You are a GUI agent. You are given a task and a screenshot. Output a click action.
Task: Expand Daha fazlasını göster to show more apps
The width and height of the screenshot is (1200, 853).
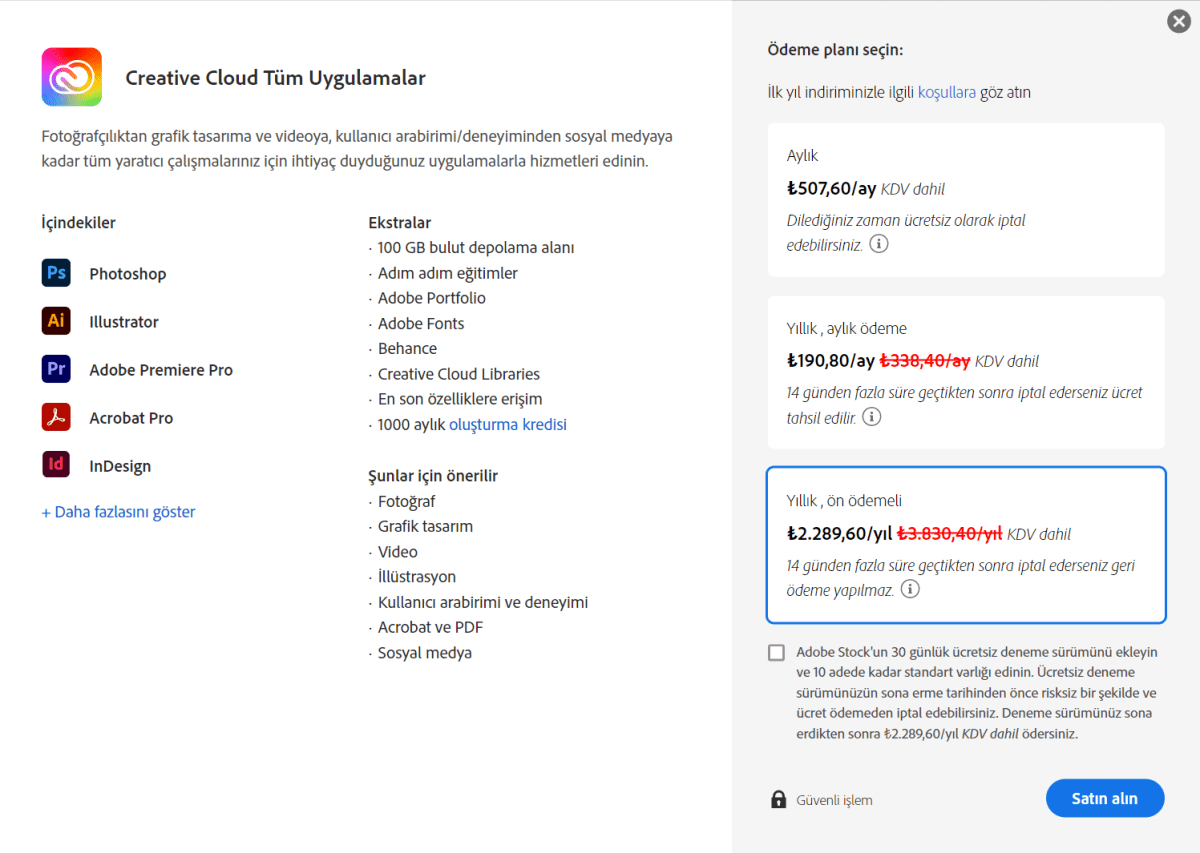click(x=118, y=511)
